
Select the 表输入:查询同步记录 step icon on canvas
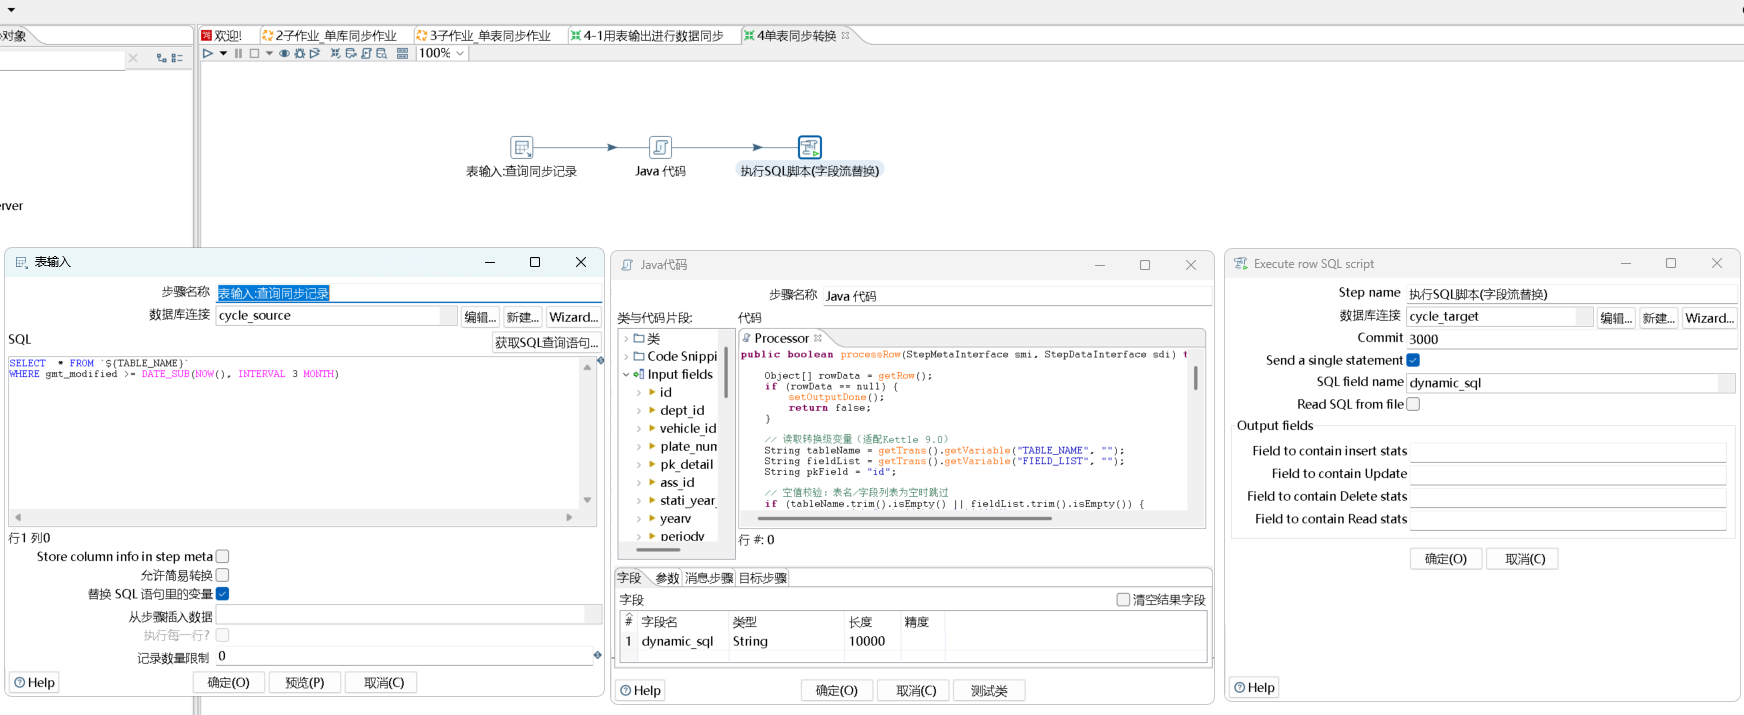[522, 148]
